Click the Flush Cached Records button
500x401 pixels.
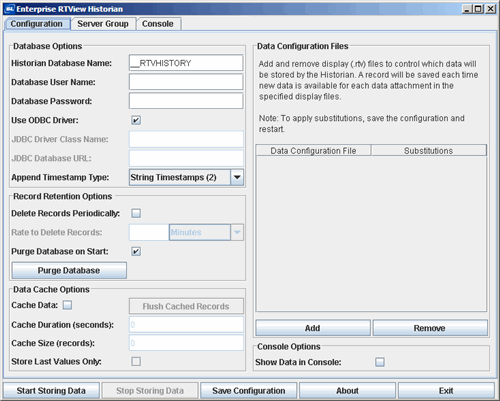[186, 306]
